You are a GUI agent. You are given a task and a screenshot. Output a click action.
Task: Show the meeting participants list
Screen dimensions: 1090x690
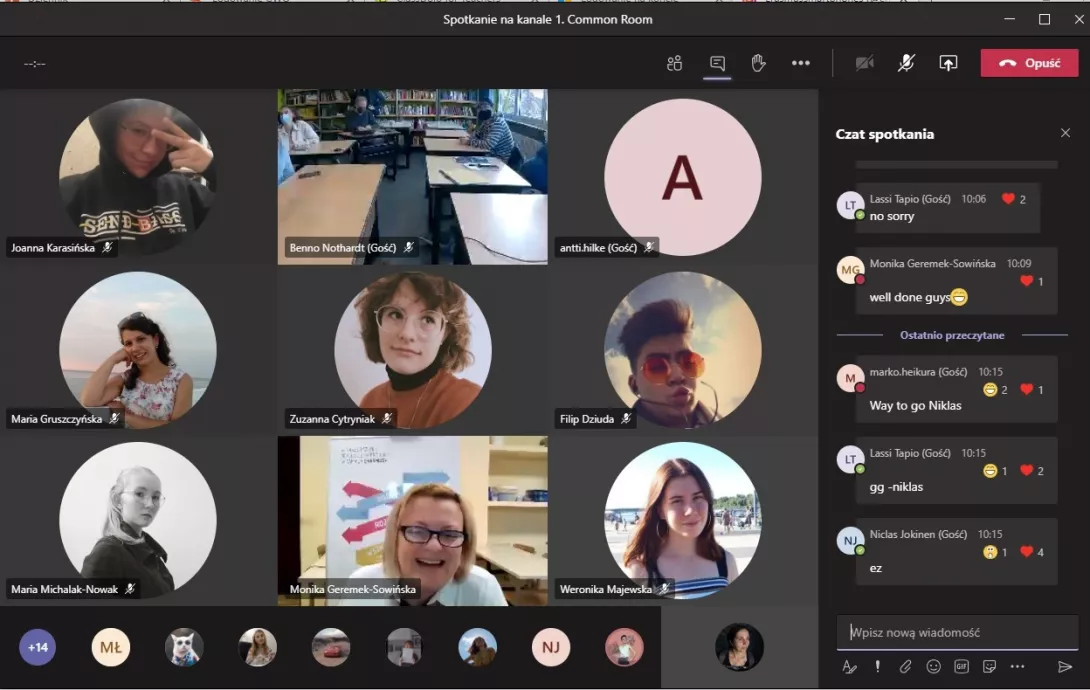[x=674, y=63]
